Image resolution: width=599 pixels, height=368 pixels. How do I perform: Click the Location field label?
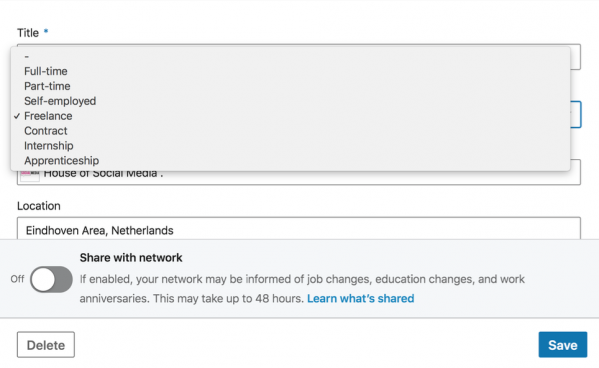pyautogui.click(x=39, y=206)
